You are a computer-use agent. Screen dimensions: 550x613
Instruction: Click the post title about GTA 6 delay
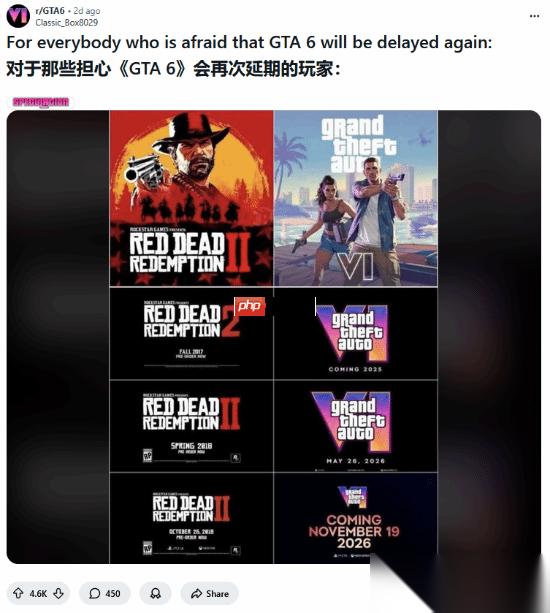coord(249,42)
